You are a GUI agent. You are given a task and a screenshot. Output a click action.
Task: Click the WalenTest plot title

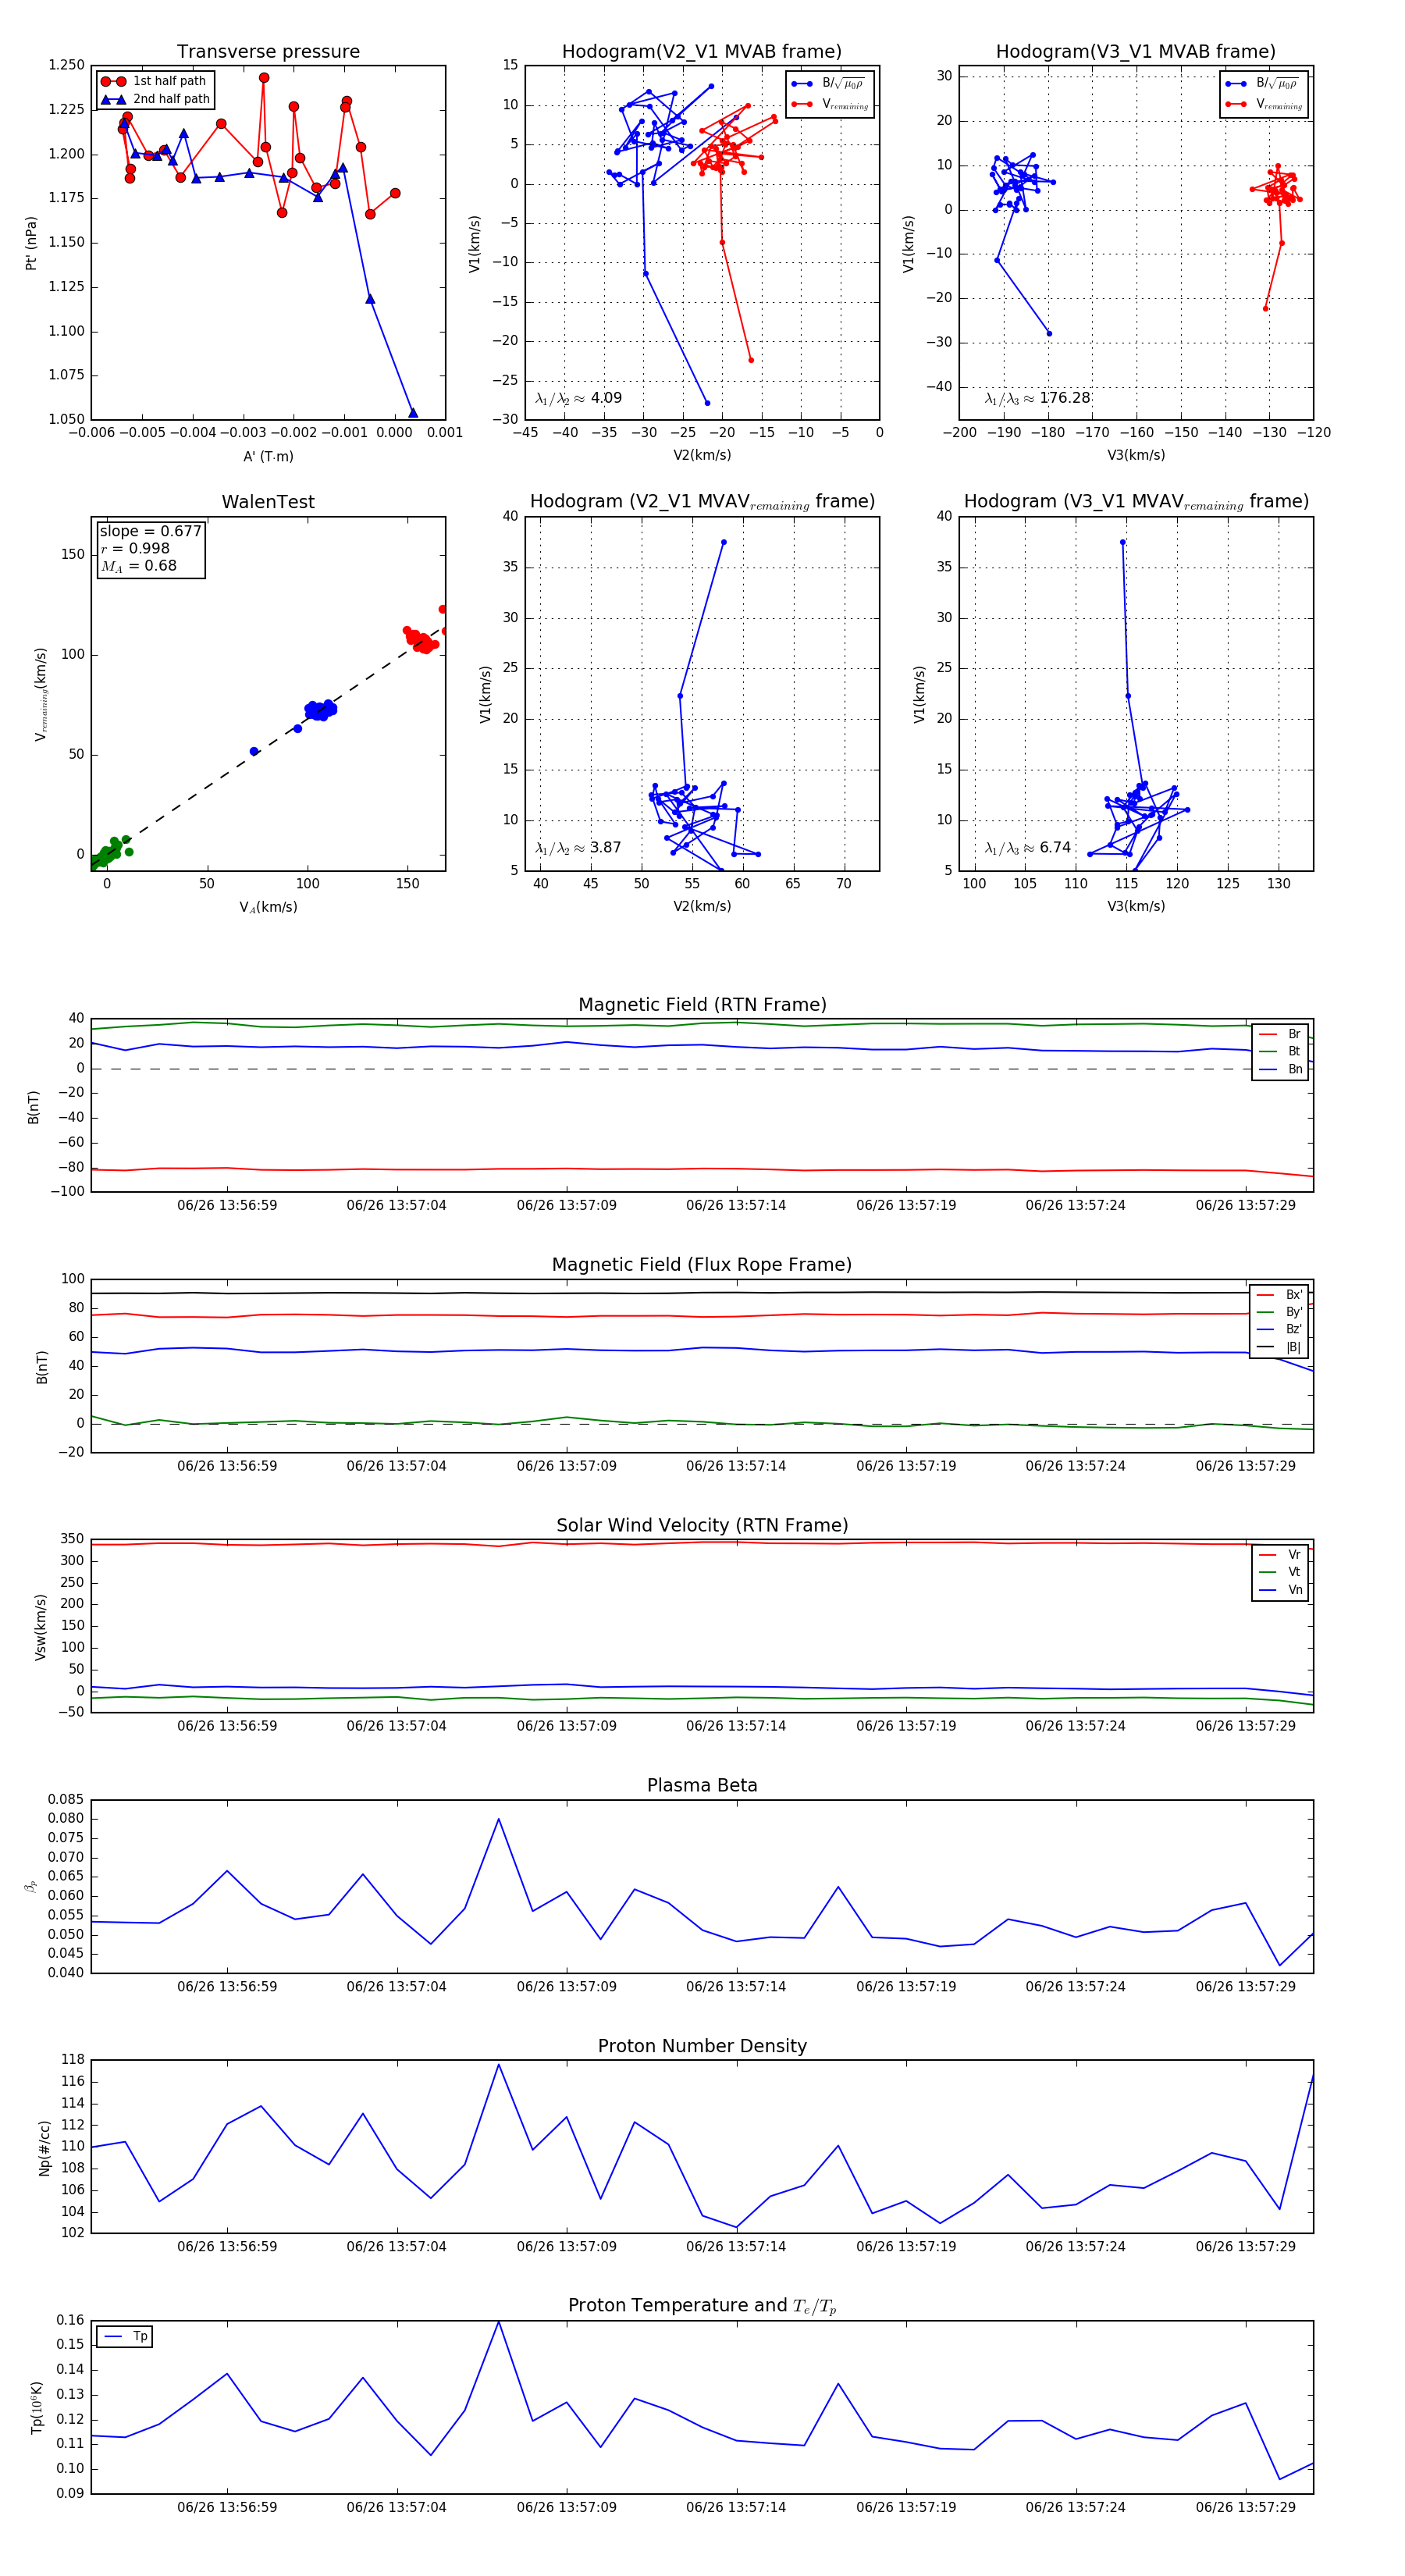click(x=268, y=502)
